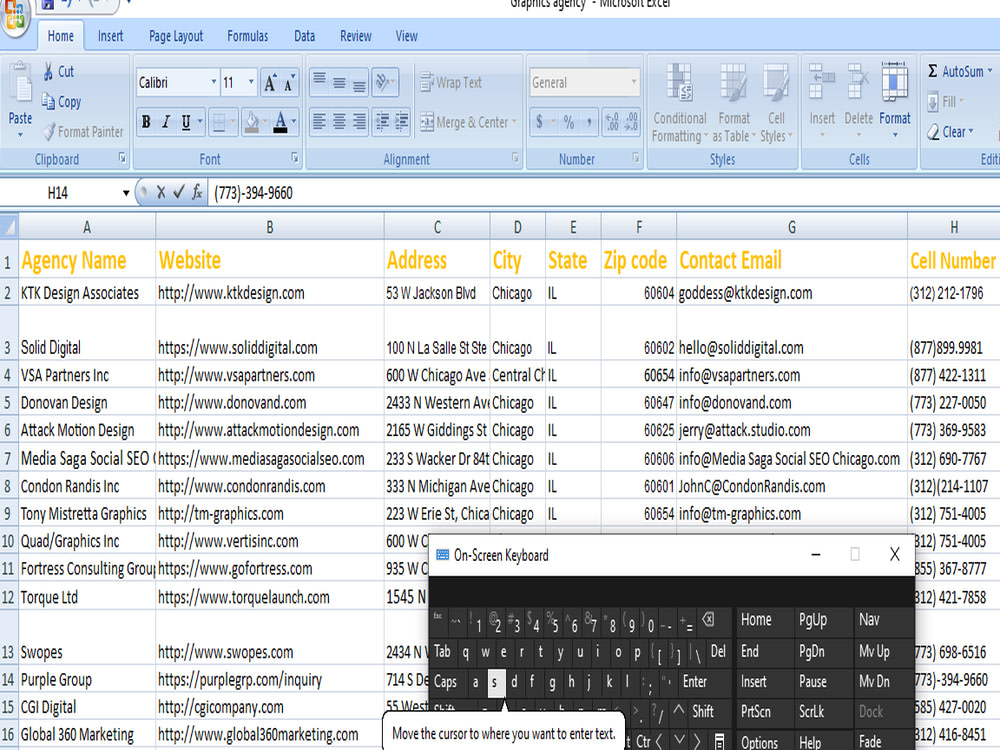Open the General number format dropdown
The image size is (1000, 750).
click(x=633, y=82)
